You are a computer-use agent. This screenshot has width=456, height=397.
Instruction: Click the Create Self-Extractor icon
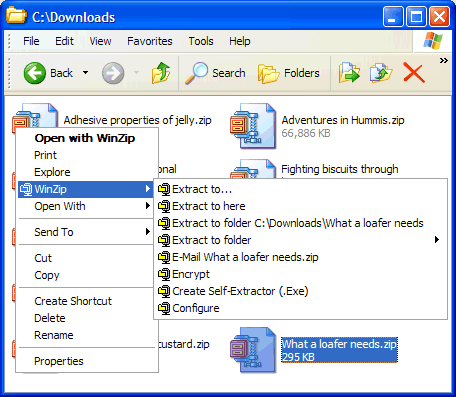click(164, 291)
